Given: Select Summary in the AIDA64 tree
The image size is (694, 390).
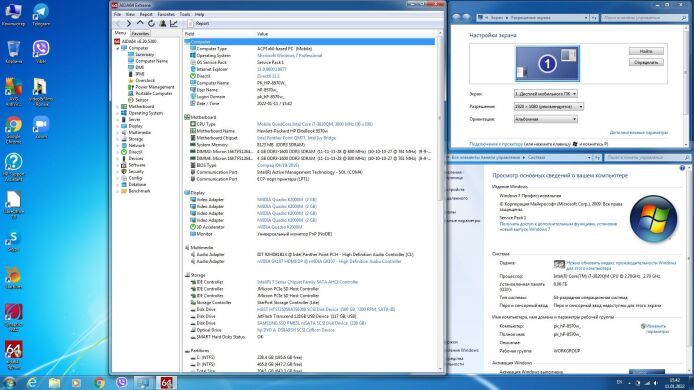Looking at the screenshot, I should tap(144, 54).
